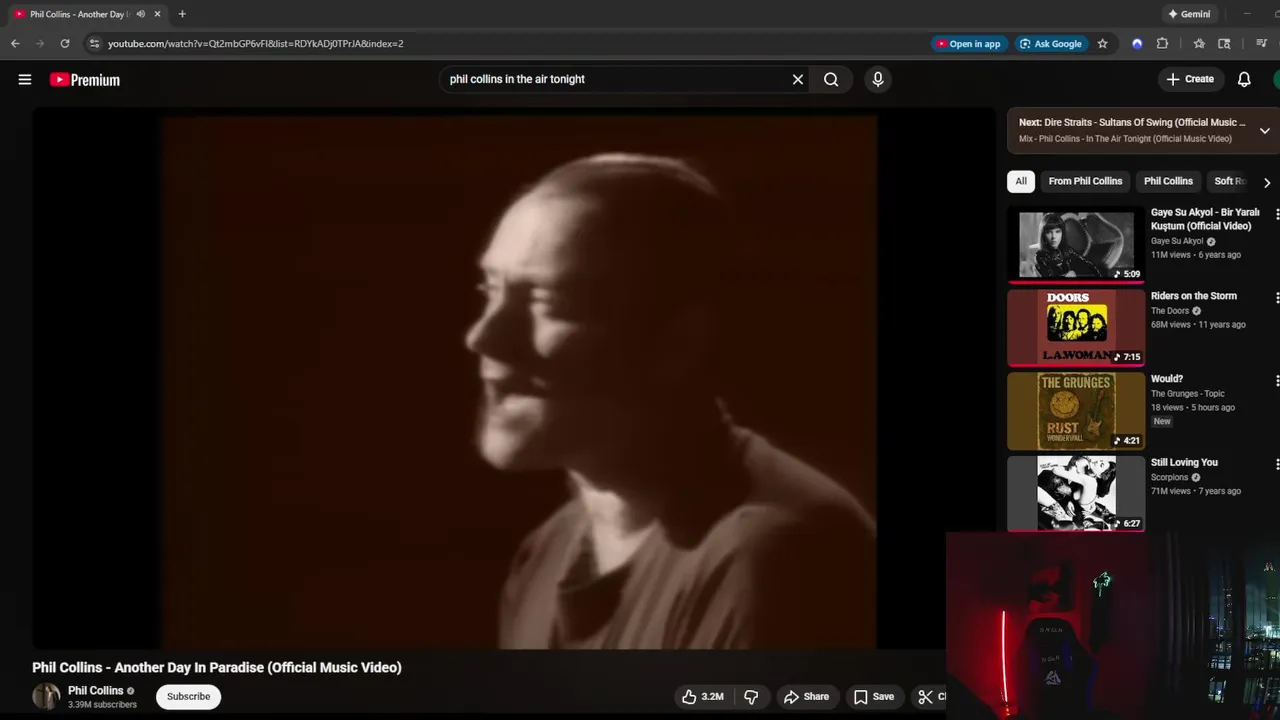The height and width of the screenshot is (720, 1280).
Task: Open options menu for Would? video
Action: click(1276, 380)
